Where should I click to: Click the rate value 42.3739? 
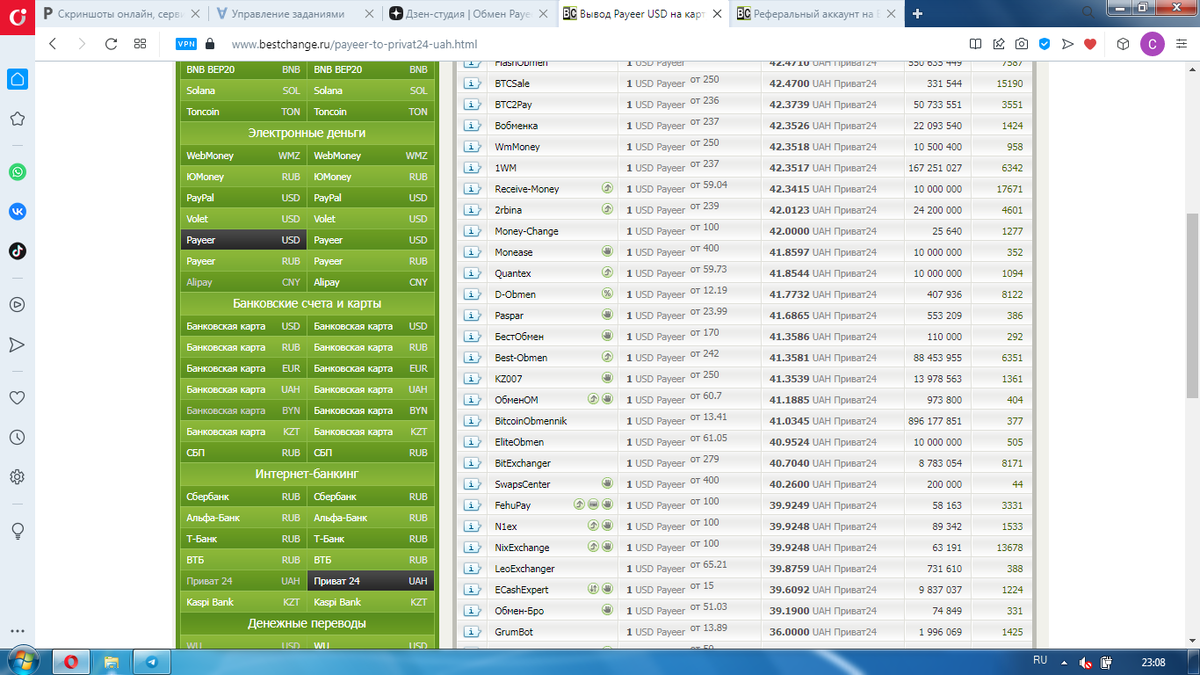click(x=789, y=105)
